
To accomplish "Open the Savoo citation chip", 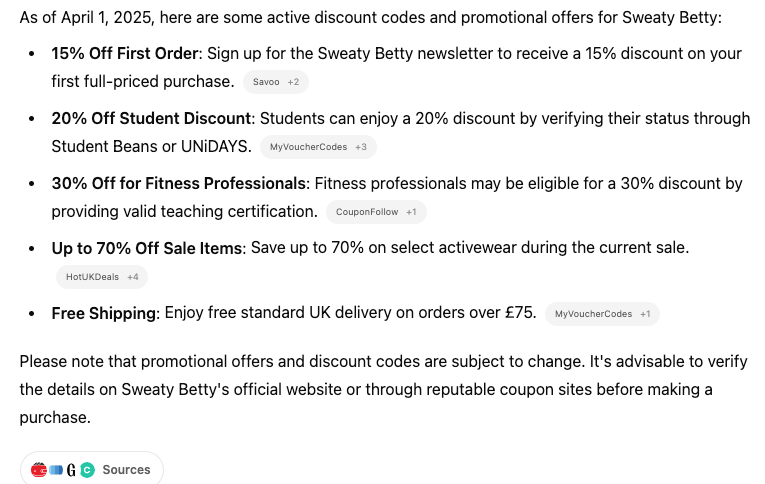I will (266, 82).
